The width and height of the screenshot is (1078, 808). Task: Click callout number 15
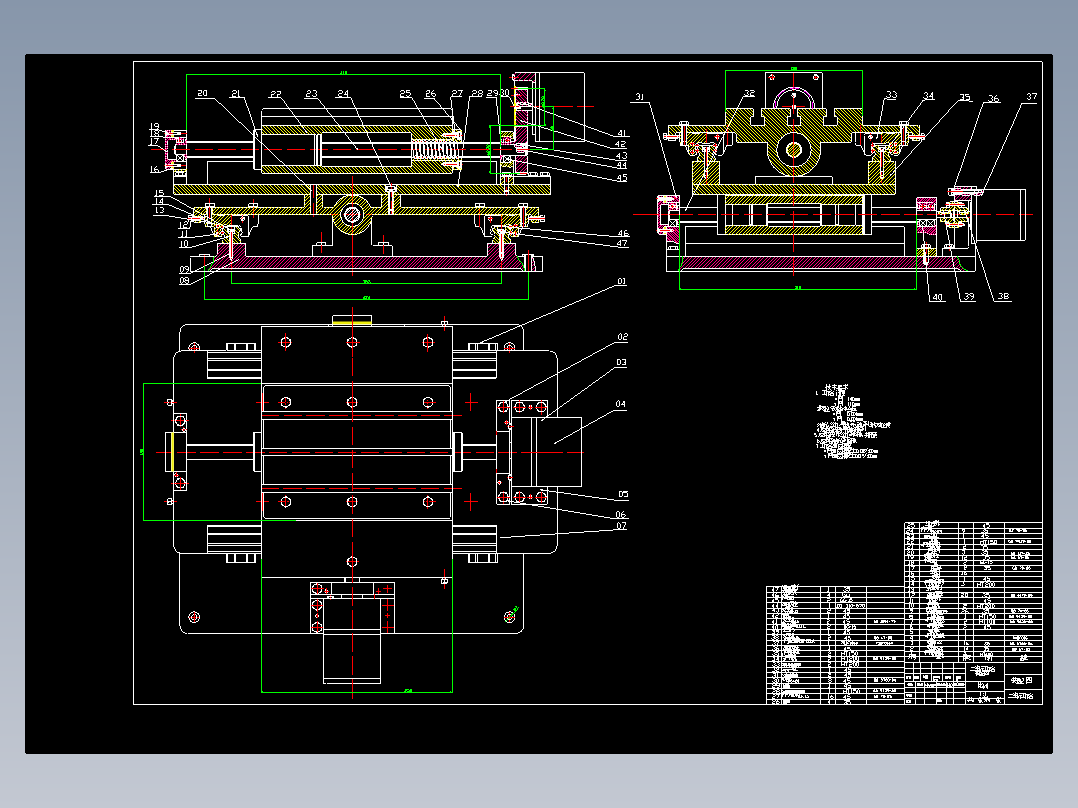tap(159, 193)
